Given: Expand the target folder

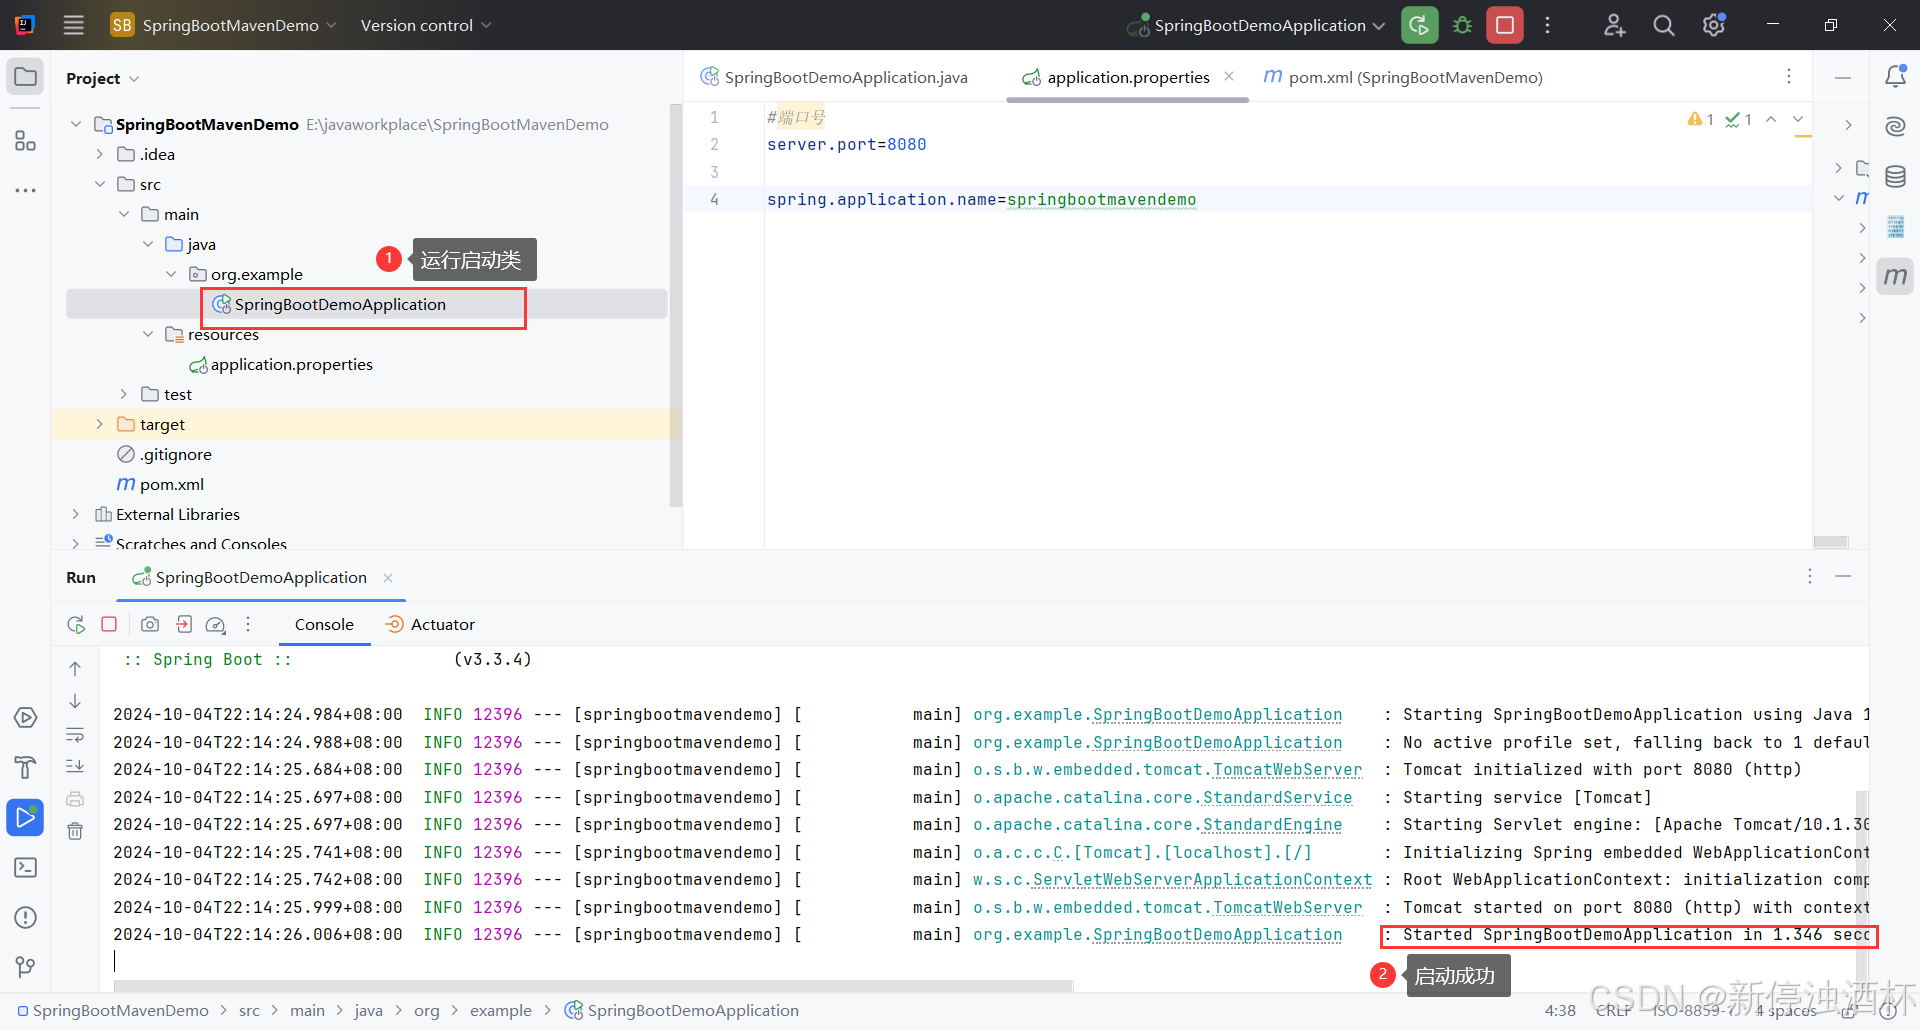Looking at the screenshot, I should [99, 424].
